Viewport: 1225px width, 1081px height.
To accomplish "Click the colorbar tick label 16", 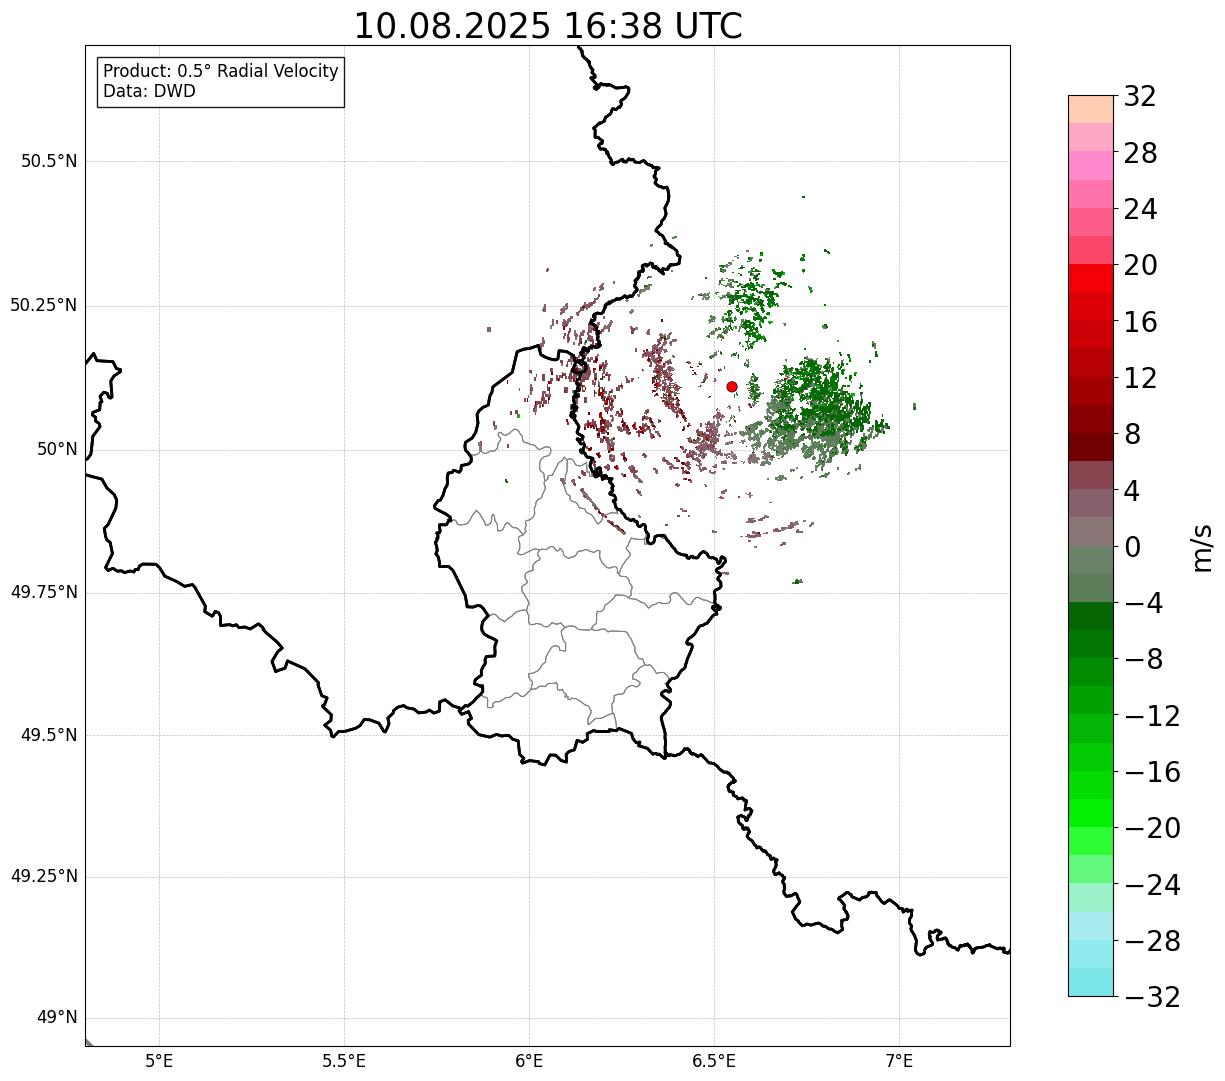I will tap(1140, 322).
